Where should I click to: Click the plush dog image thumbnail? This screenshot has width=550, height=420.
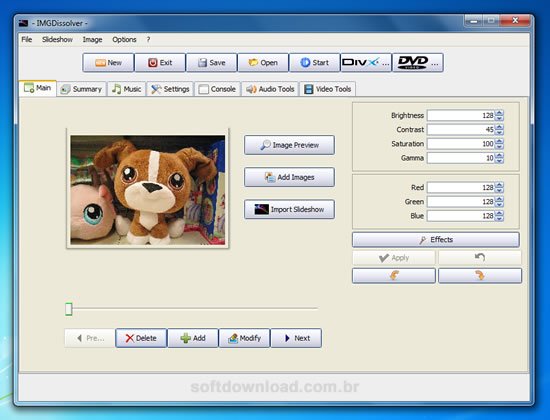[x=148, y=190]
